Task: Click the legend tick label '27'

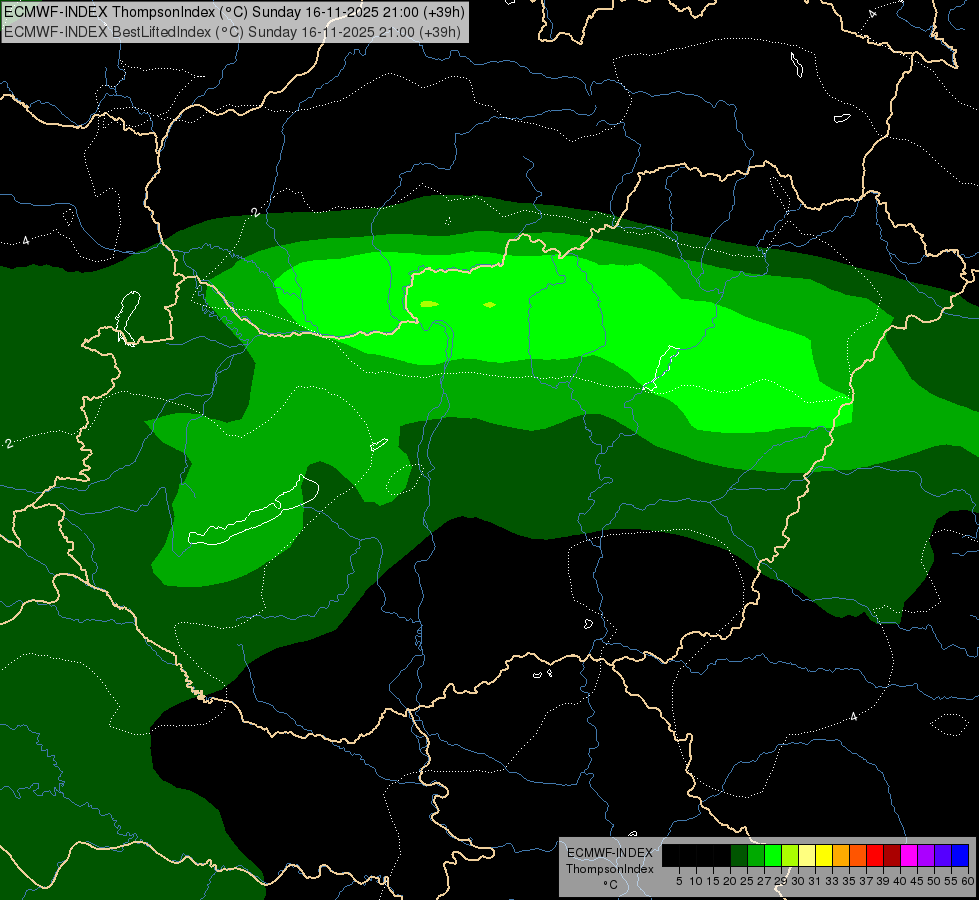Action: (765, 881)
